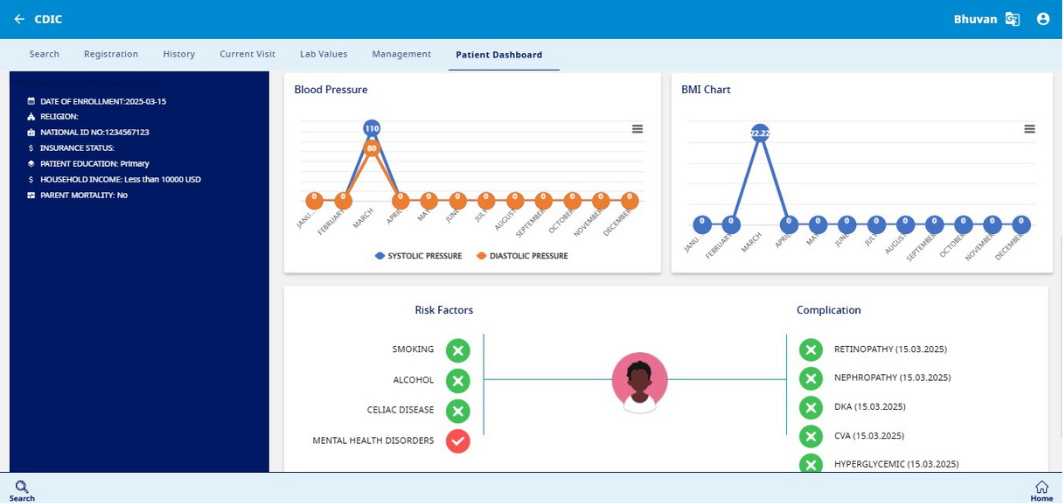Open the BMI Chart hamburger menu
This screenshot has height=504, width=1063.
click(x=1029, y=129)
